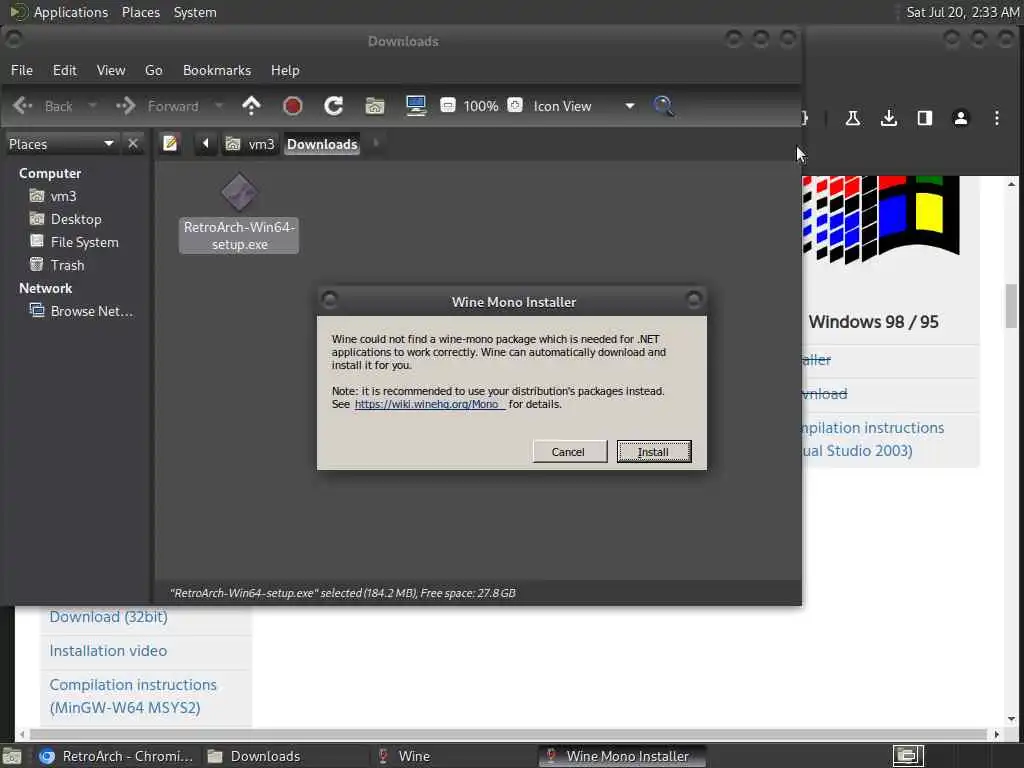
Task: Open the Places menu in top panel
Action: tap(140, 12)
